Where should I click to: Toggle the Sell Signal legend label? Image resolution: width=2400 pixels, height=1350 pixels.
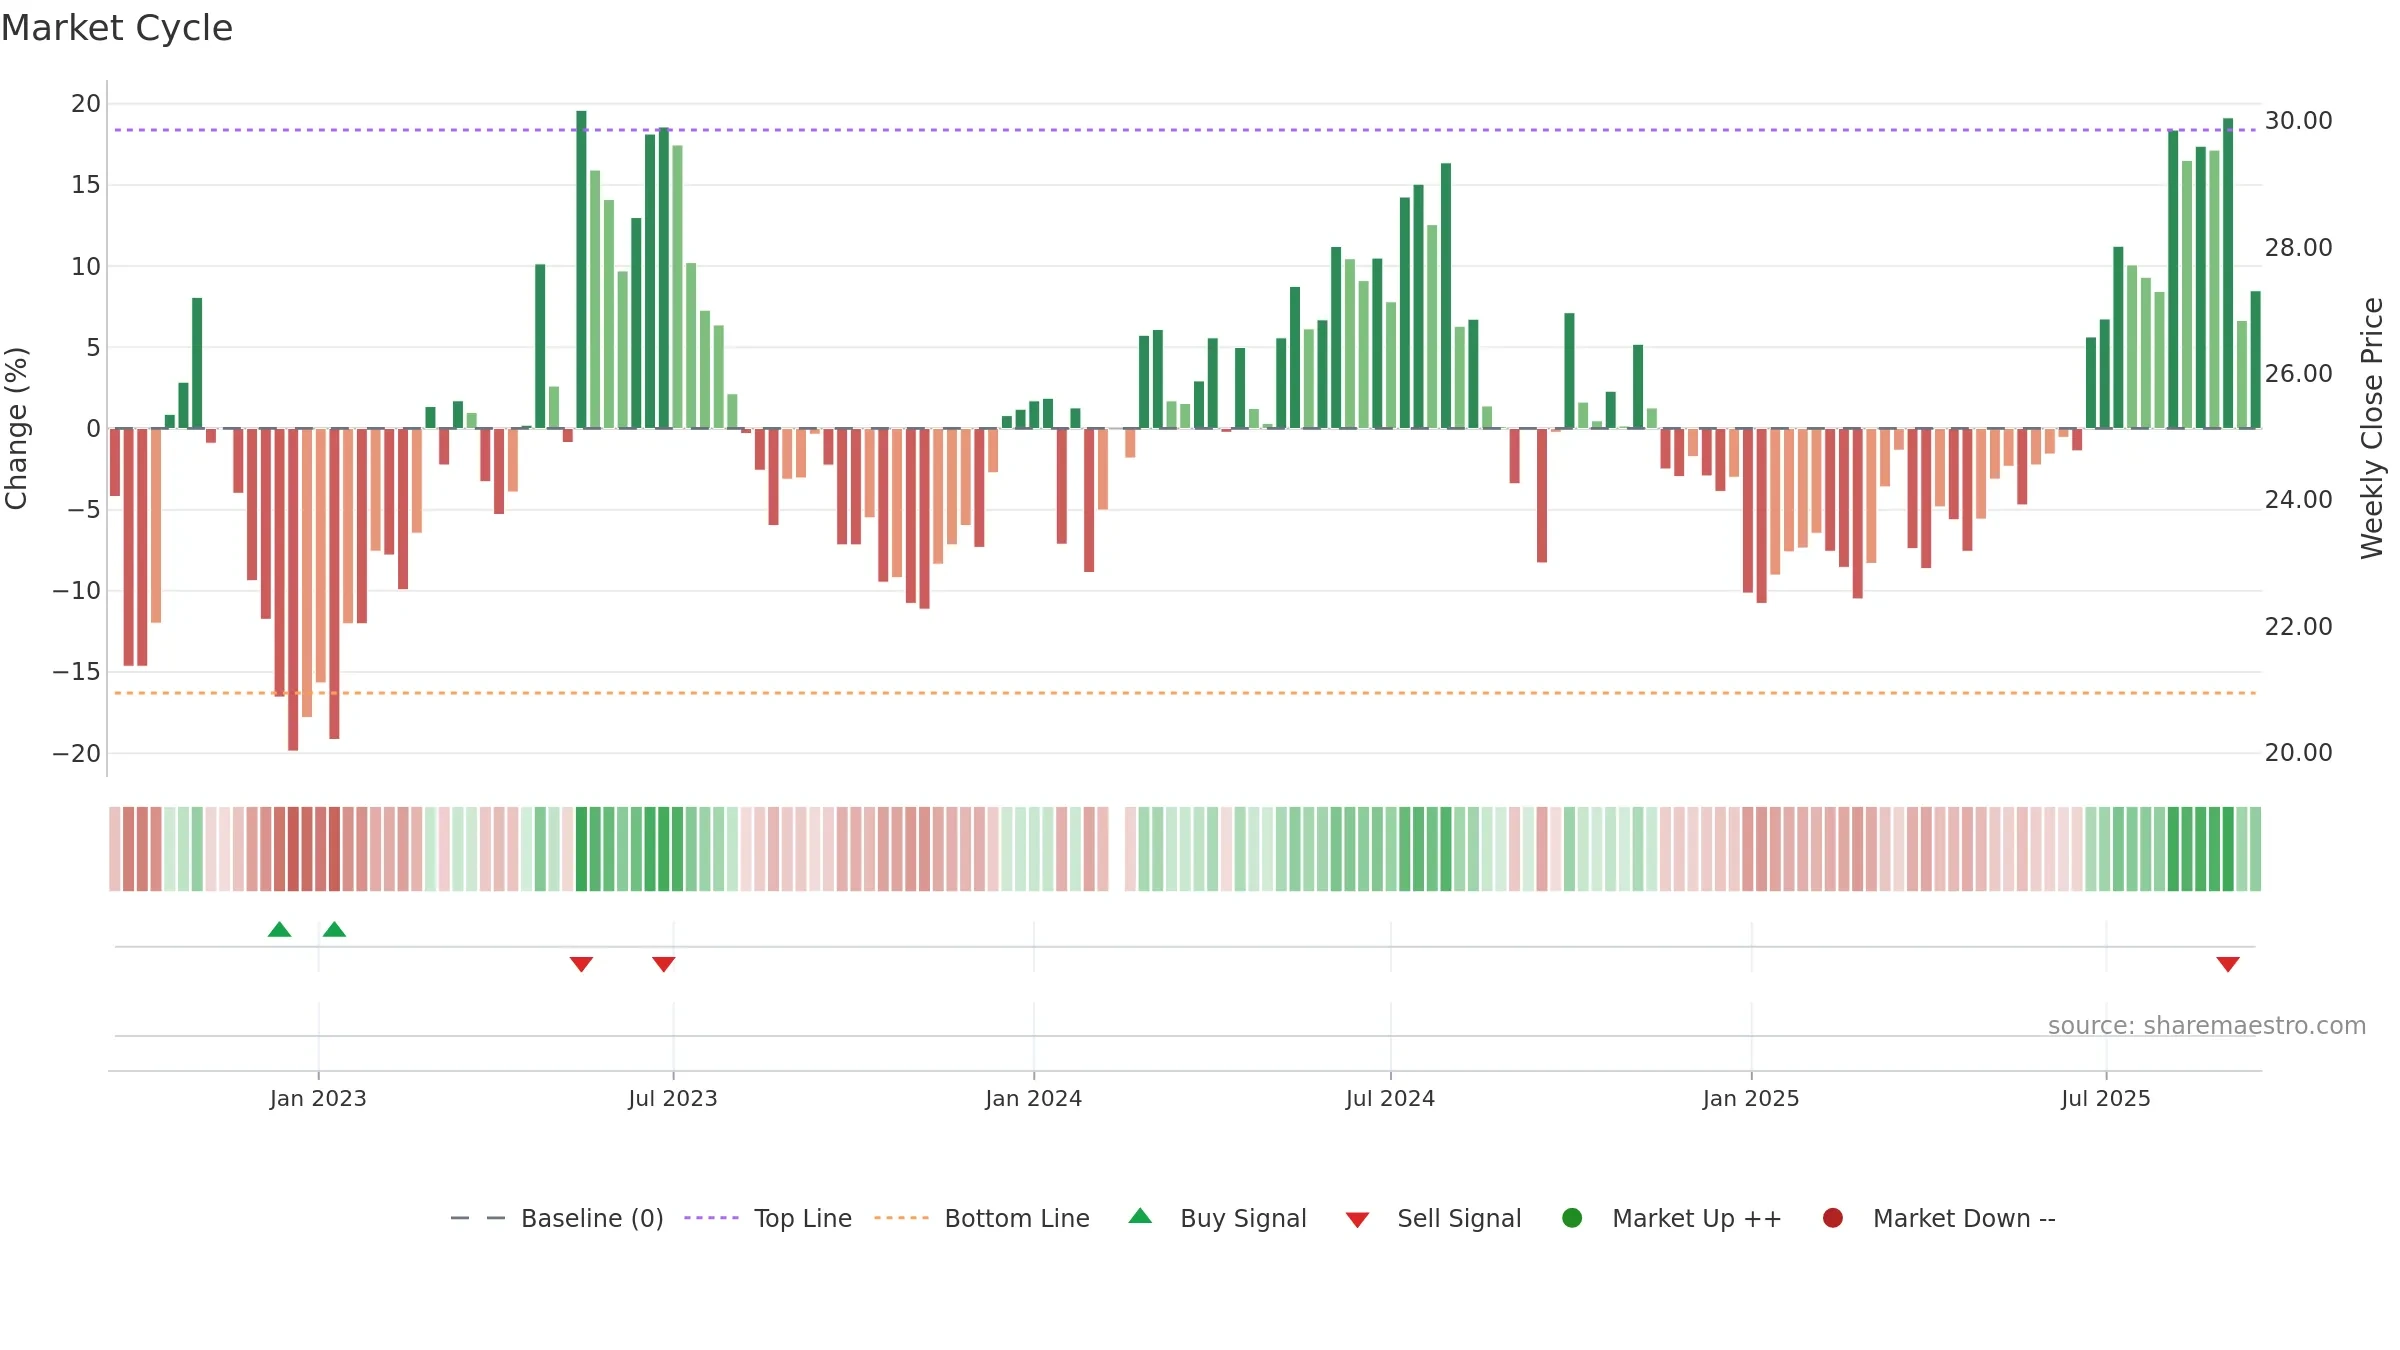[1459, 1218]
